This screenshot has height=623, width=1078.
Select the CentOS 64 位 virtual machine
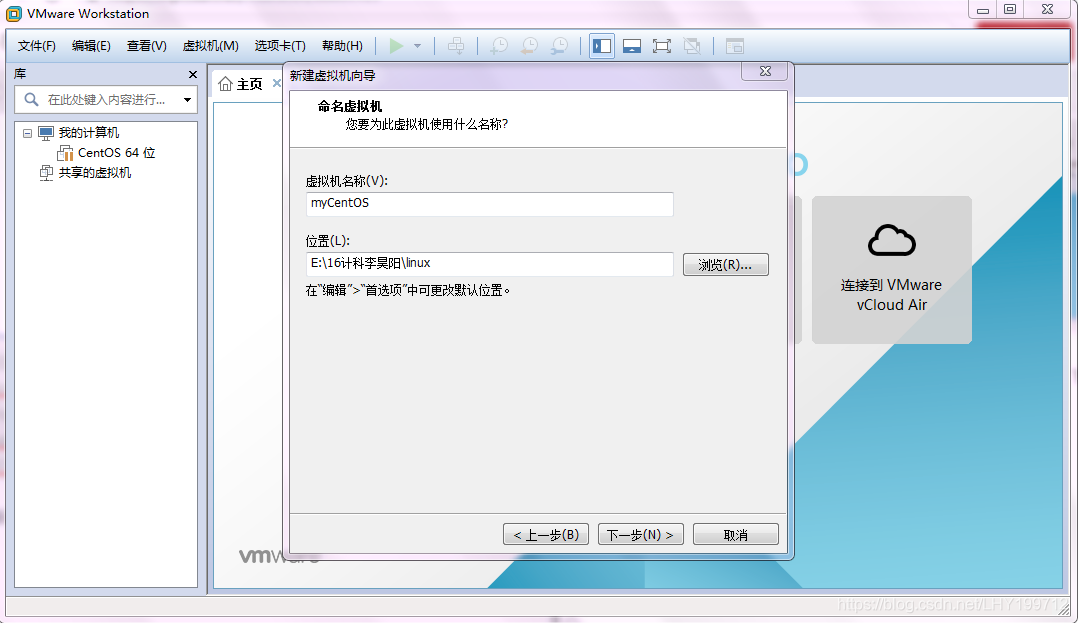pyautogui.click(x=116, y=153)
